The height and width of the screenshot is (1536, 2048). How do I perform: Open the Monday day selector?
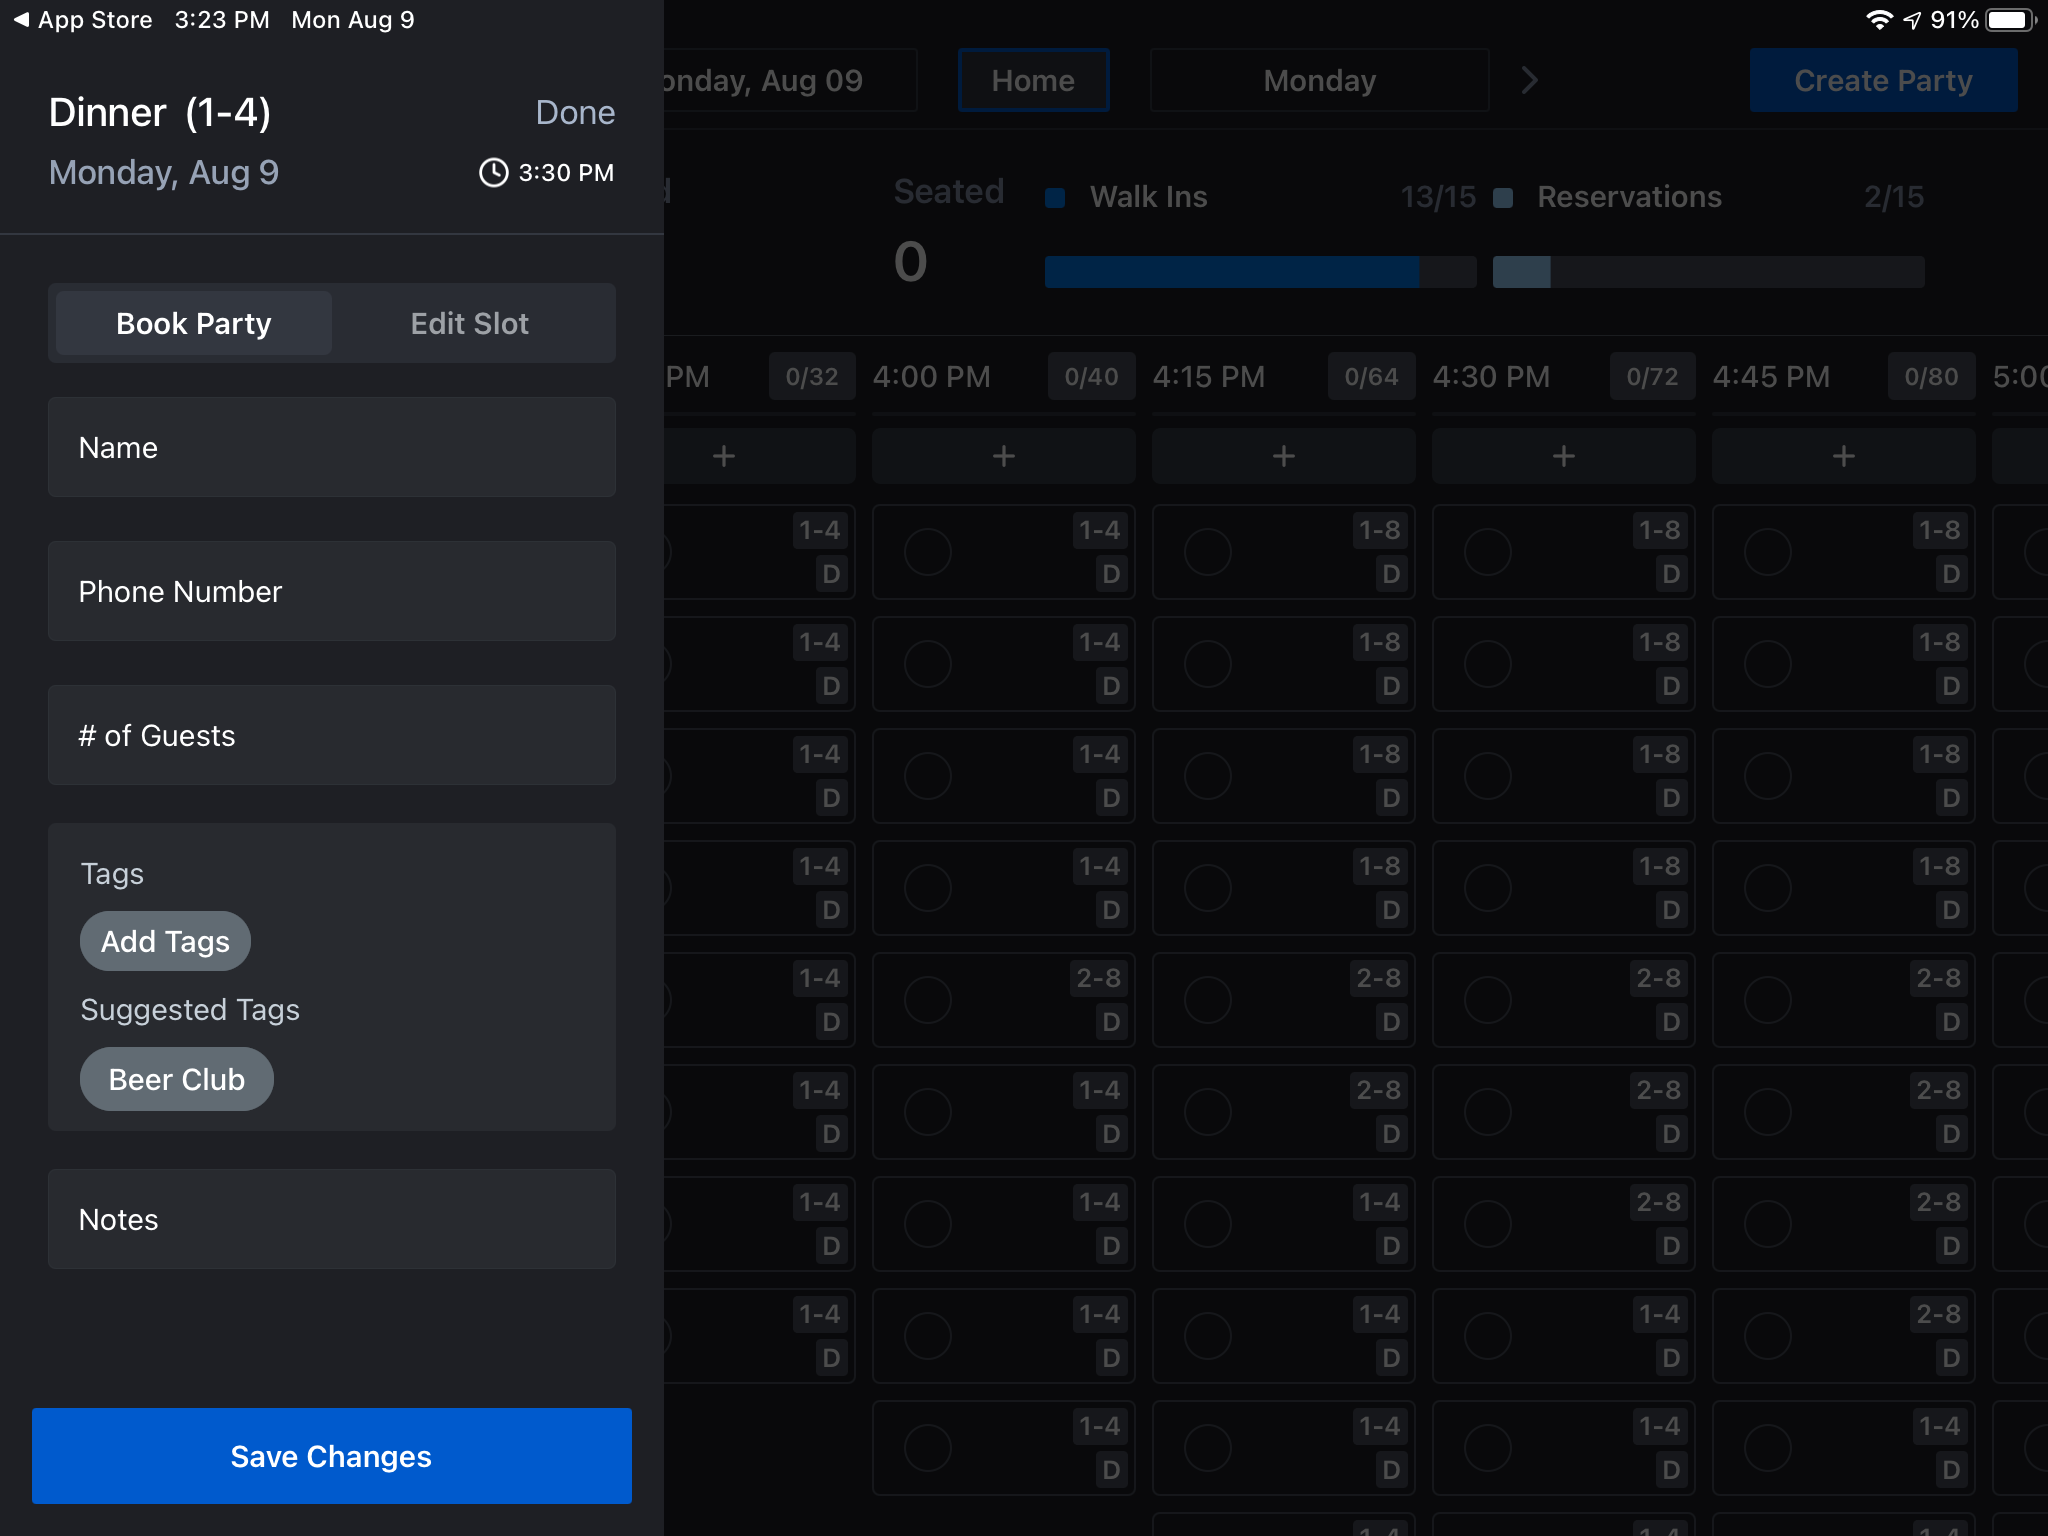coord(1320,80)
